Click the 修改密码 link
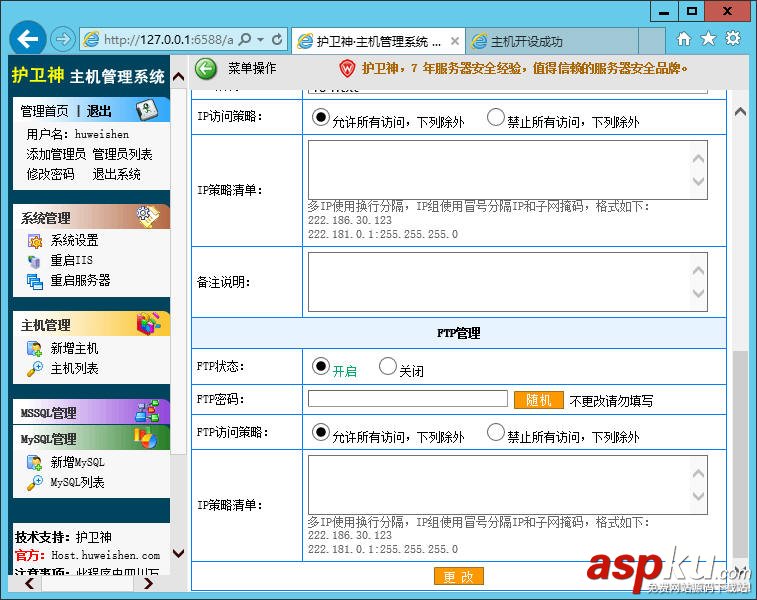Image resolution: width=757 pixels, height=600 pixels. pos(50,174)
